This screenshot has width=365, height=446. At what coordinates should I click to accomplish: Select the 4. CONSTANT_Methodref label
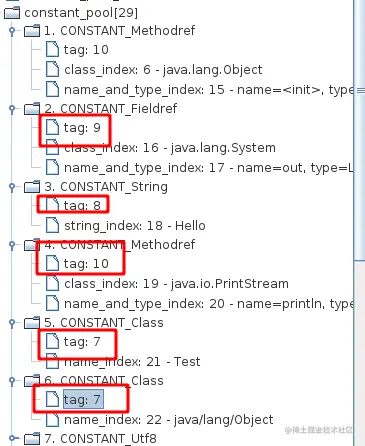(x=120, y=245)
